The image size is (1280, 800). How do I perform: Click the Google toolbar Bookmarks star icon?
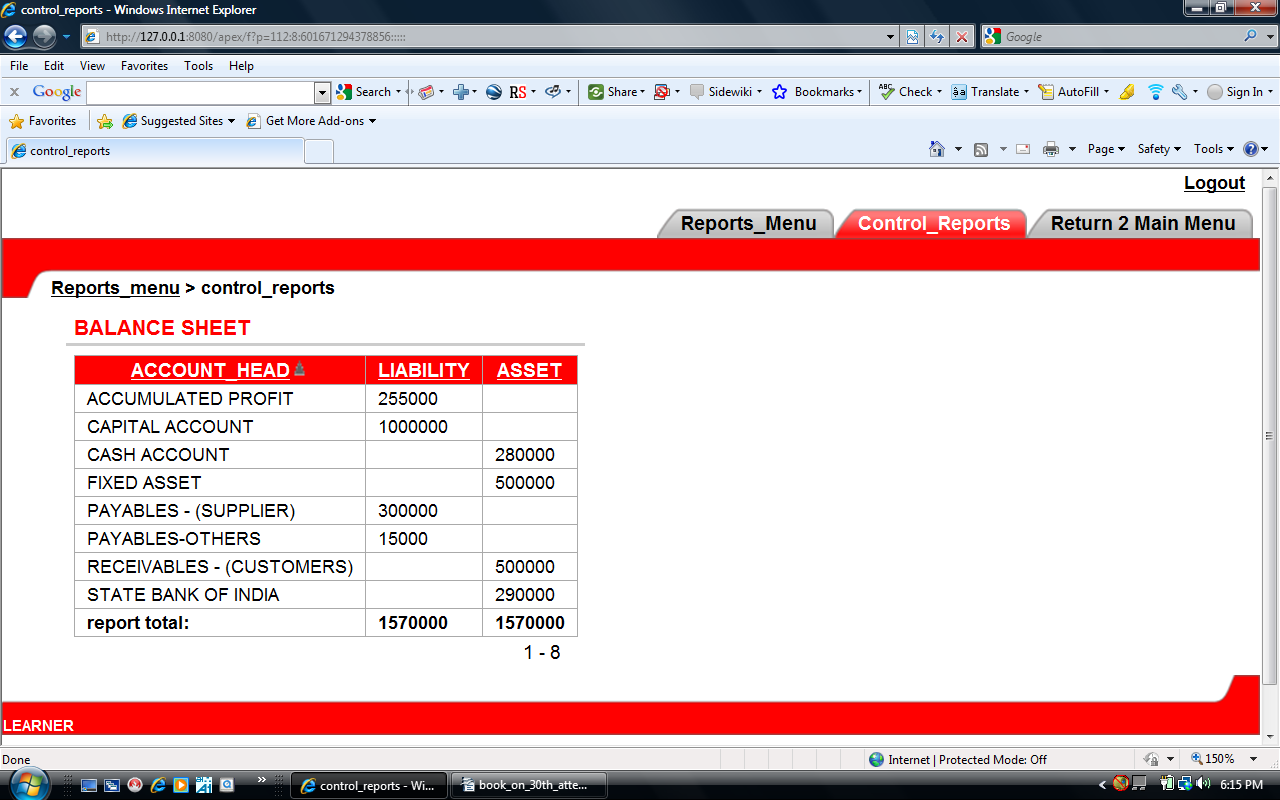(780, 92)
